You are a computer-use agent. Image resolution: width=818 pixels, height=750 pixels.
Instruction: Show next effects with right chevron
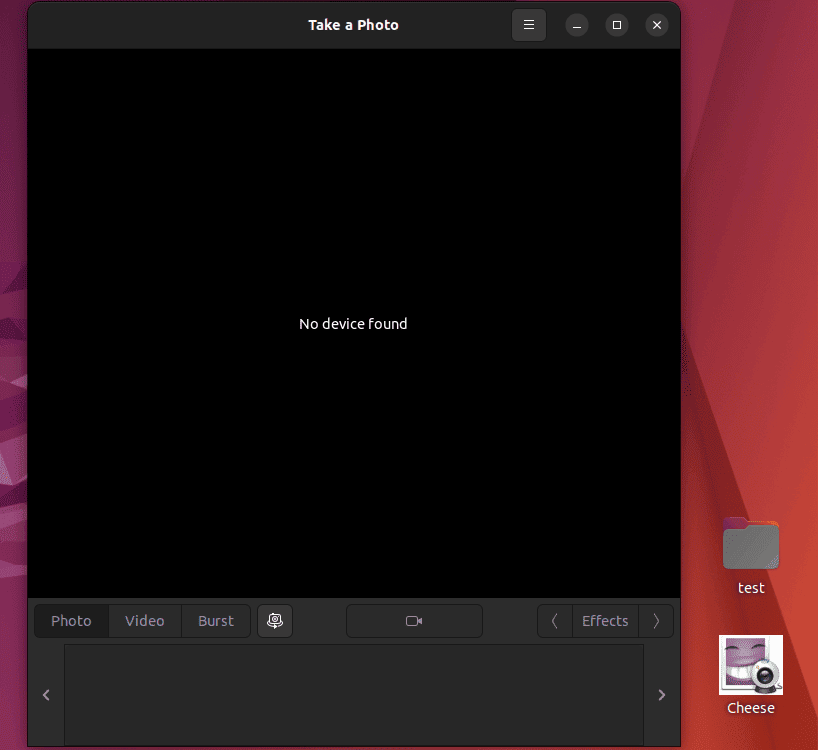pyautogui.click(x=656, y=620)
